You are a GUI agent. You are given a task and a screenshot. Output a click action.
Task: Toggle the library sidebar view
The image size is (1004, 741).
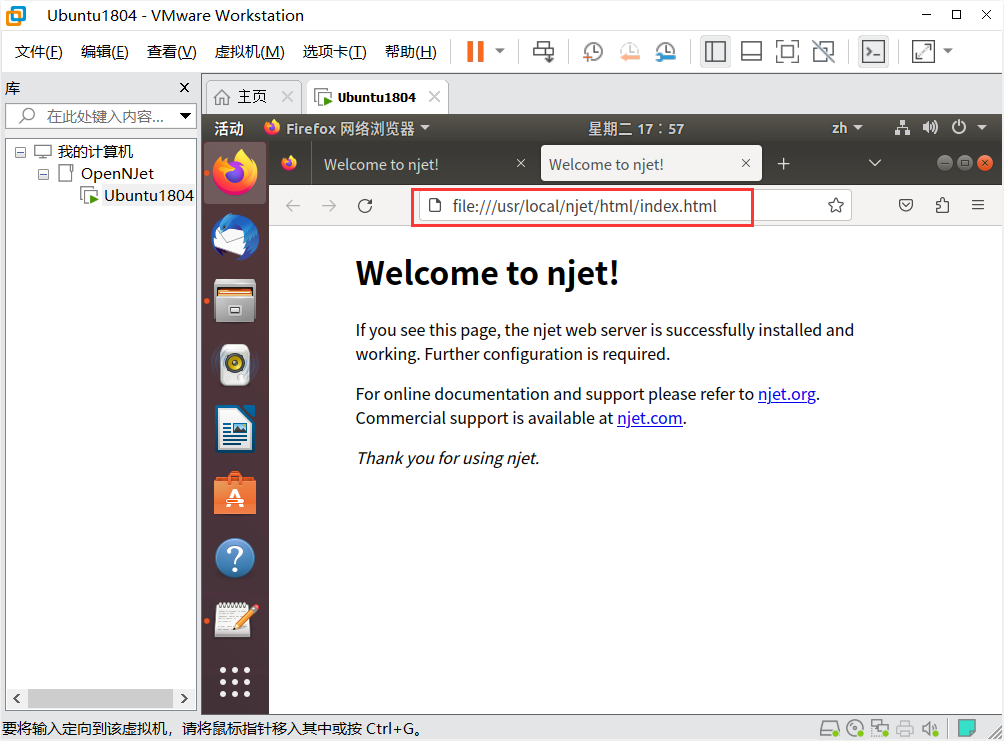click(x=715, y=51)
